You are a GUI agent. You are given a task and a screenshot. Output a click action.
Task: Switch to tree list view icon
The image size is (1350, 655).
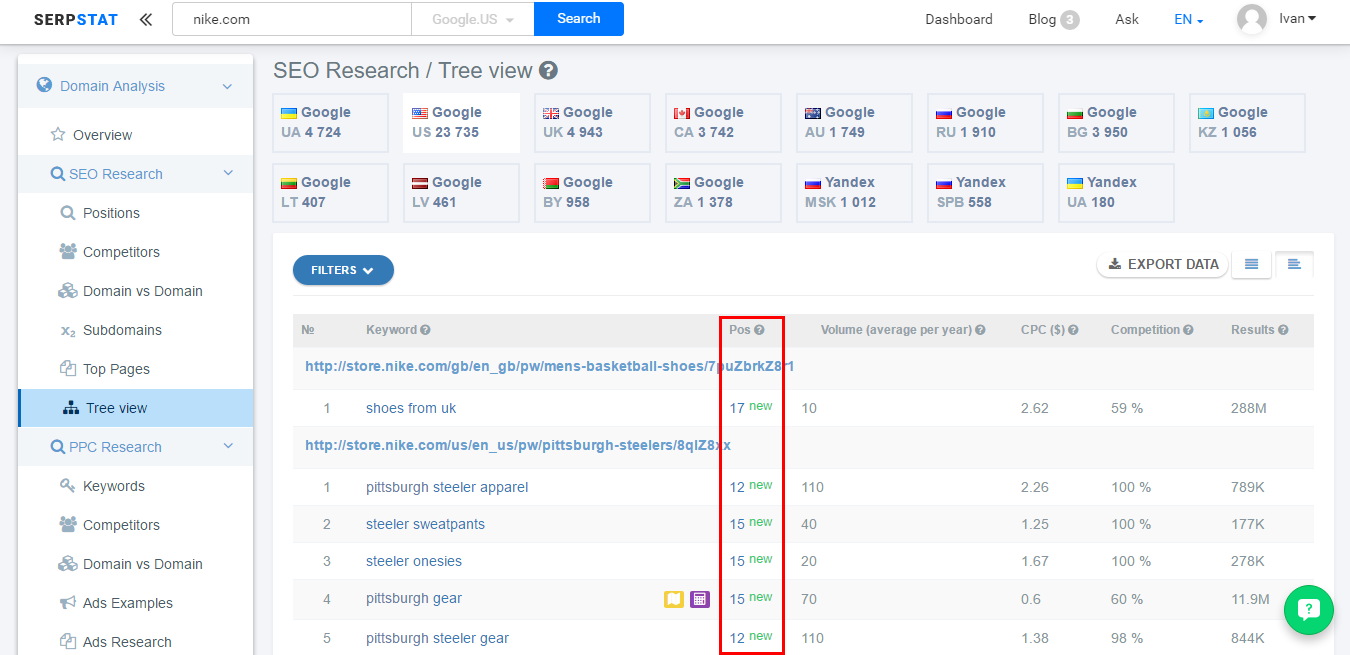(x=1294, y=264)
